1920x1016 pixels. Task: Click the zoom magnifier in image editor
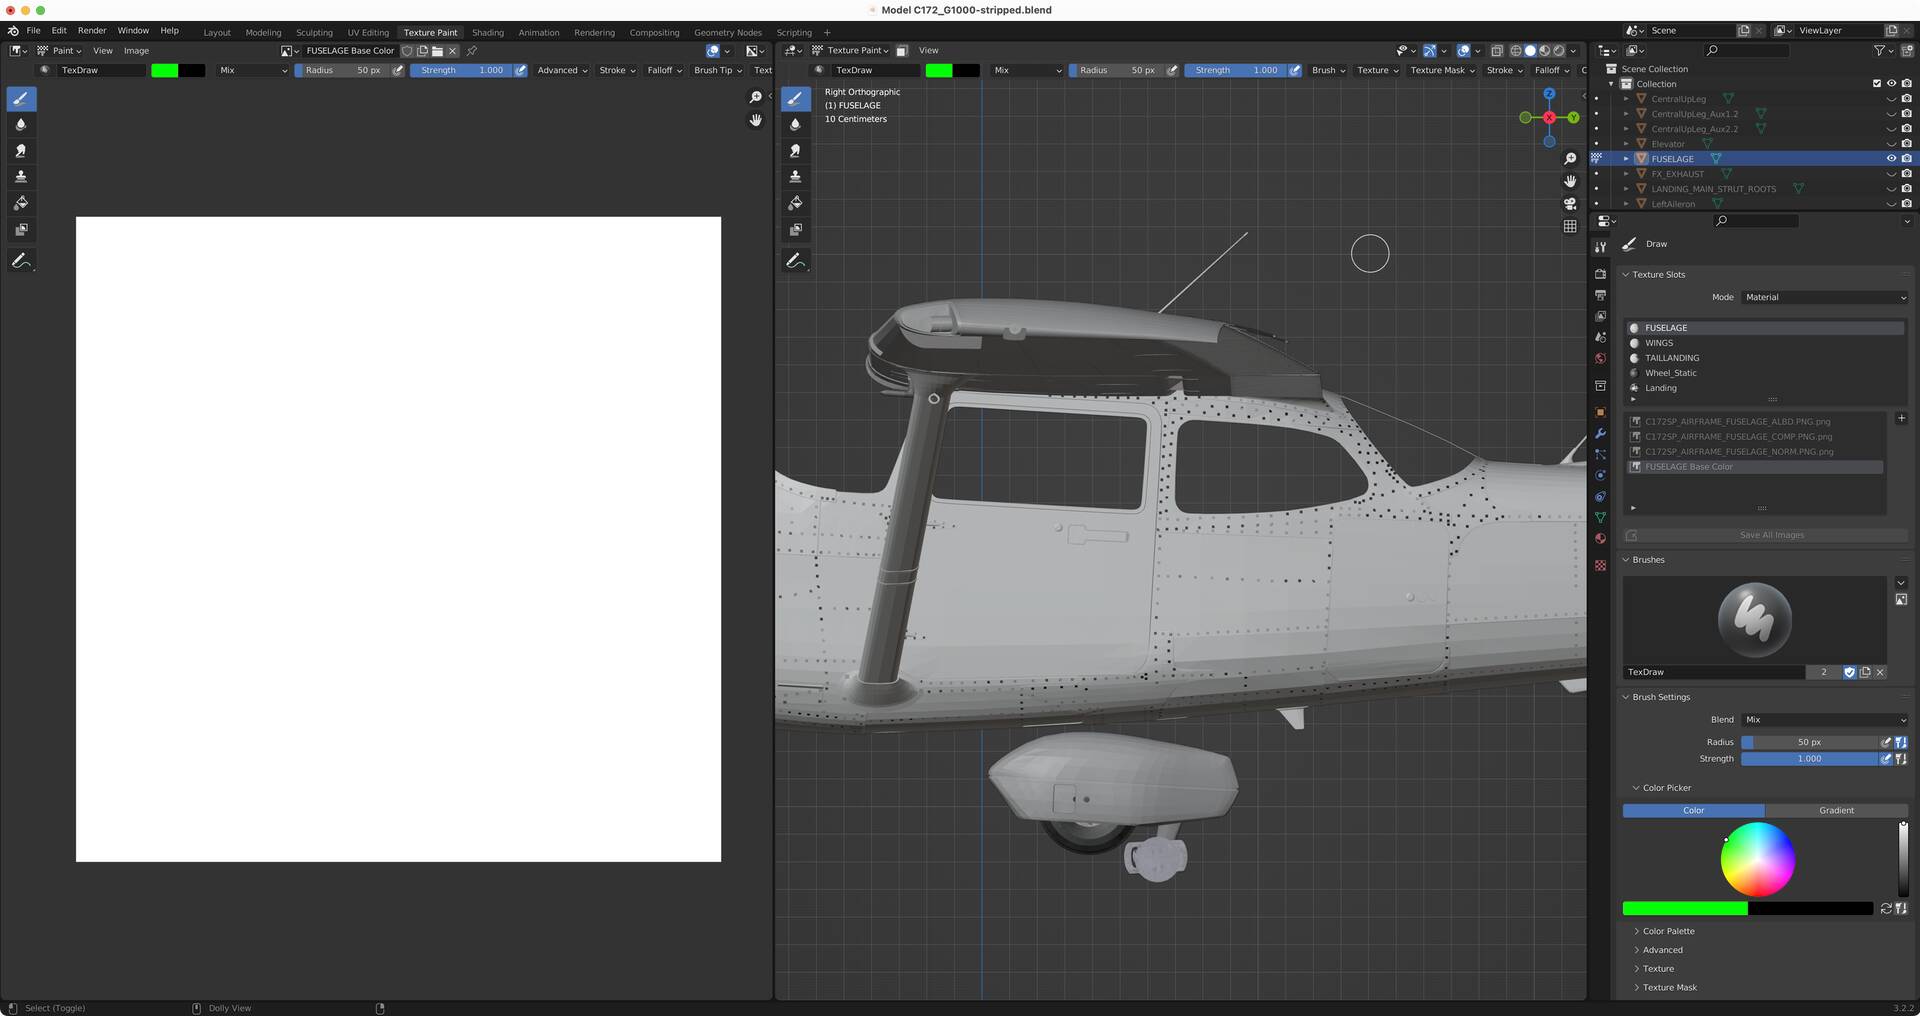coord(755,97)
